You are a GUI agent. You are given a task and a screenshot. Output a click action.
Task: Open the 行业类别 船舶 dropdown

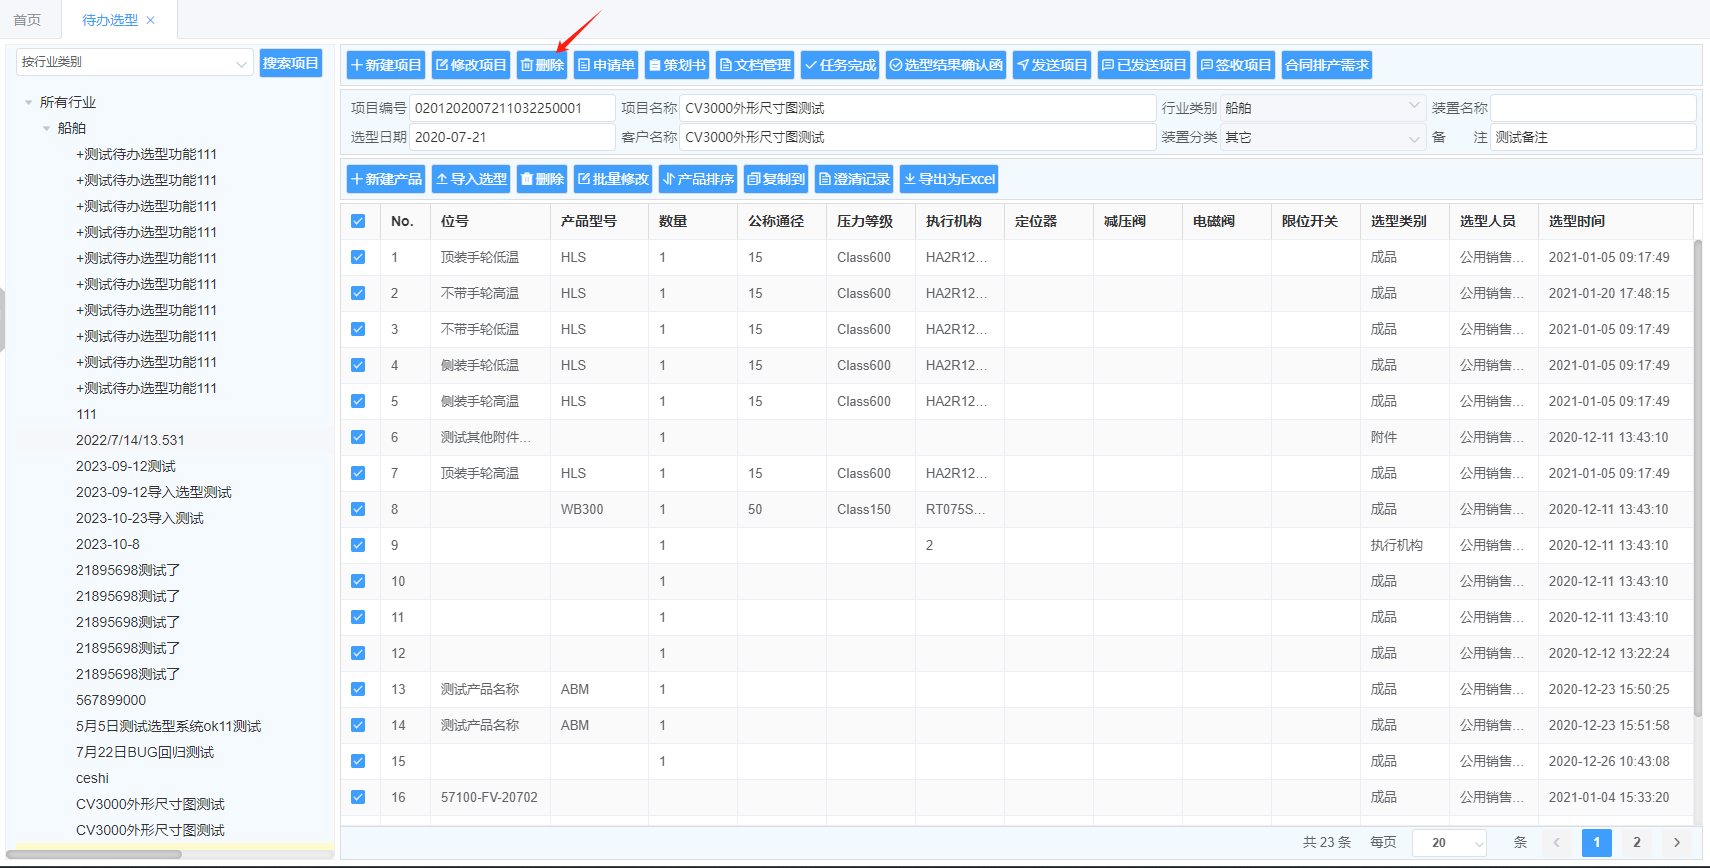(x=1322, y=107)
